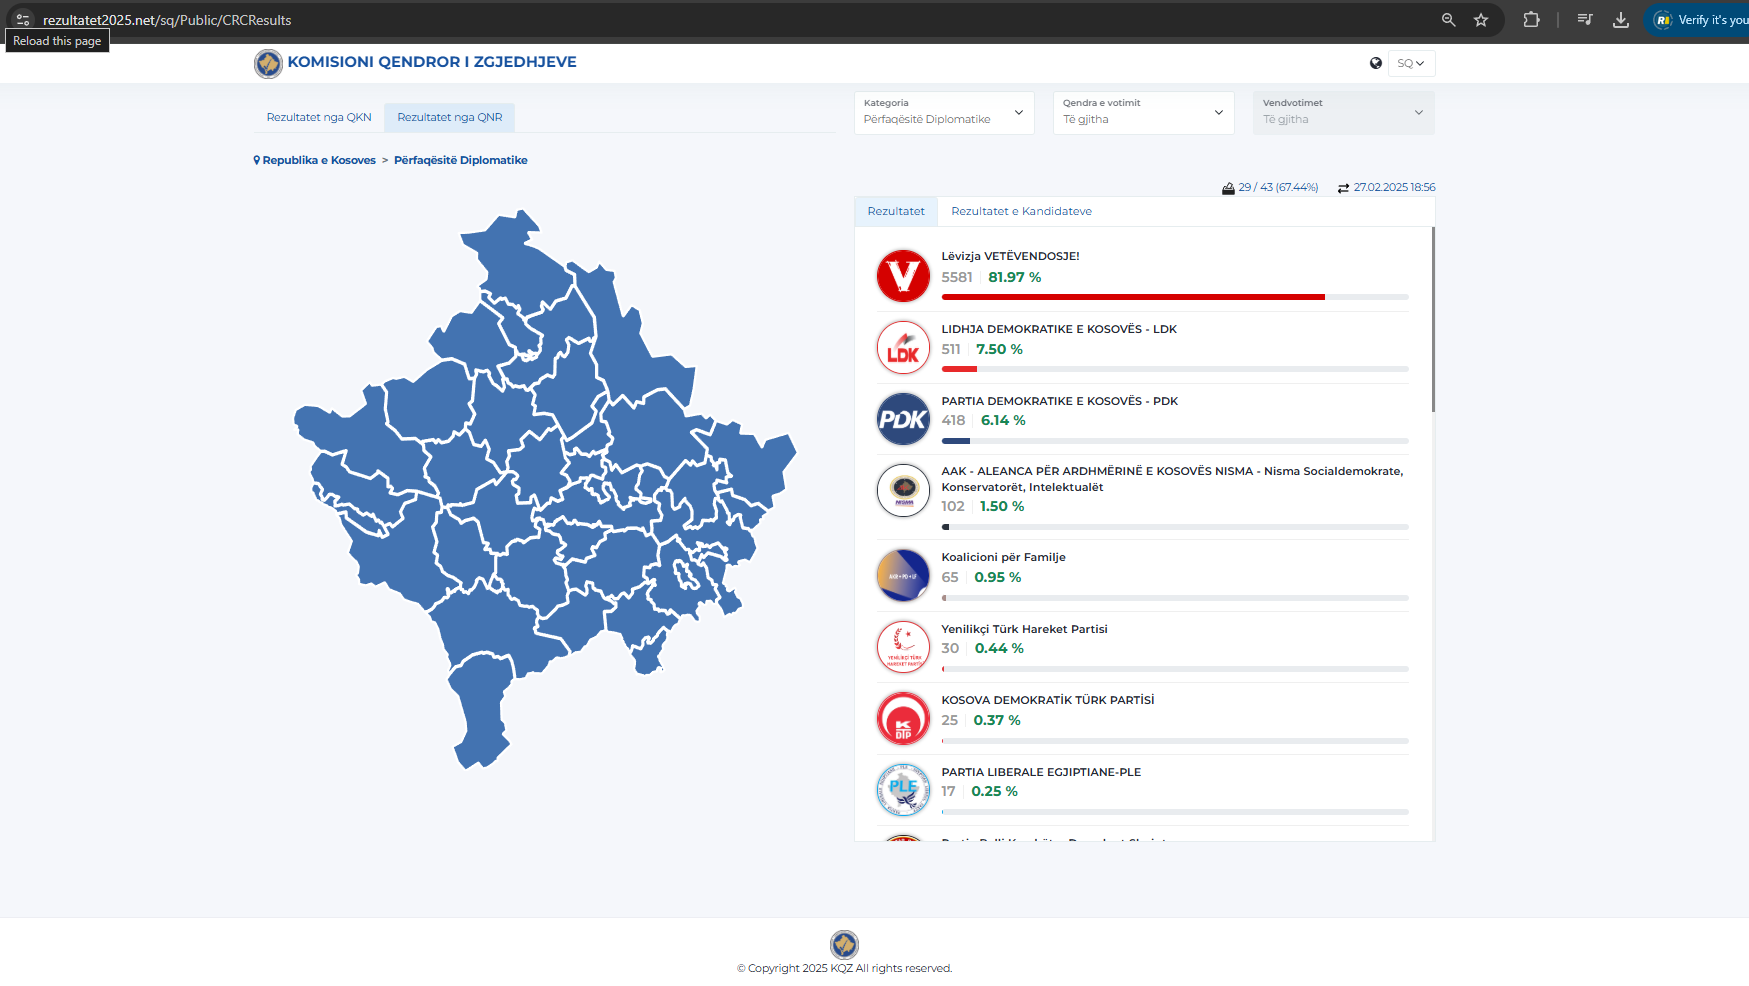Click the browser site info icon
This screenshot has height=986, width=1749.
23,20
